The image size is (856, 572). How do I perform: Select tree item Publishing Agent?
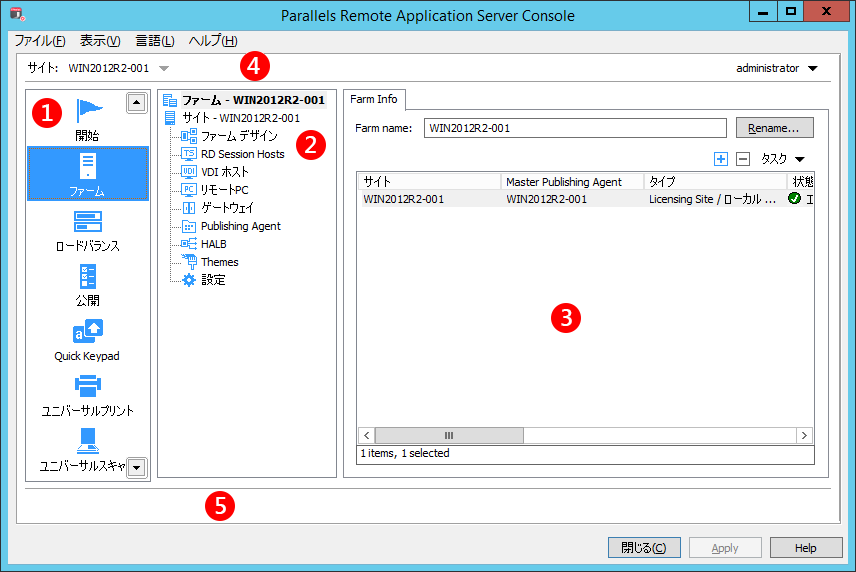[x=241, y=226]
